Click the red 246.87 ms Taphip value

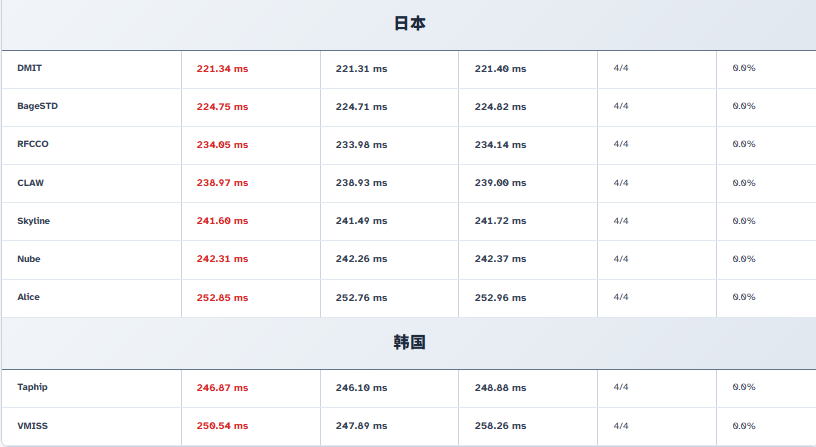pos(222,388)
